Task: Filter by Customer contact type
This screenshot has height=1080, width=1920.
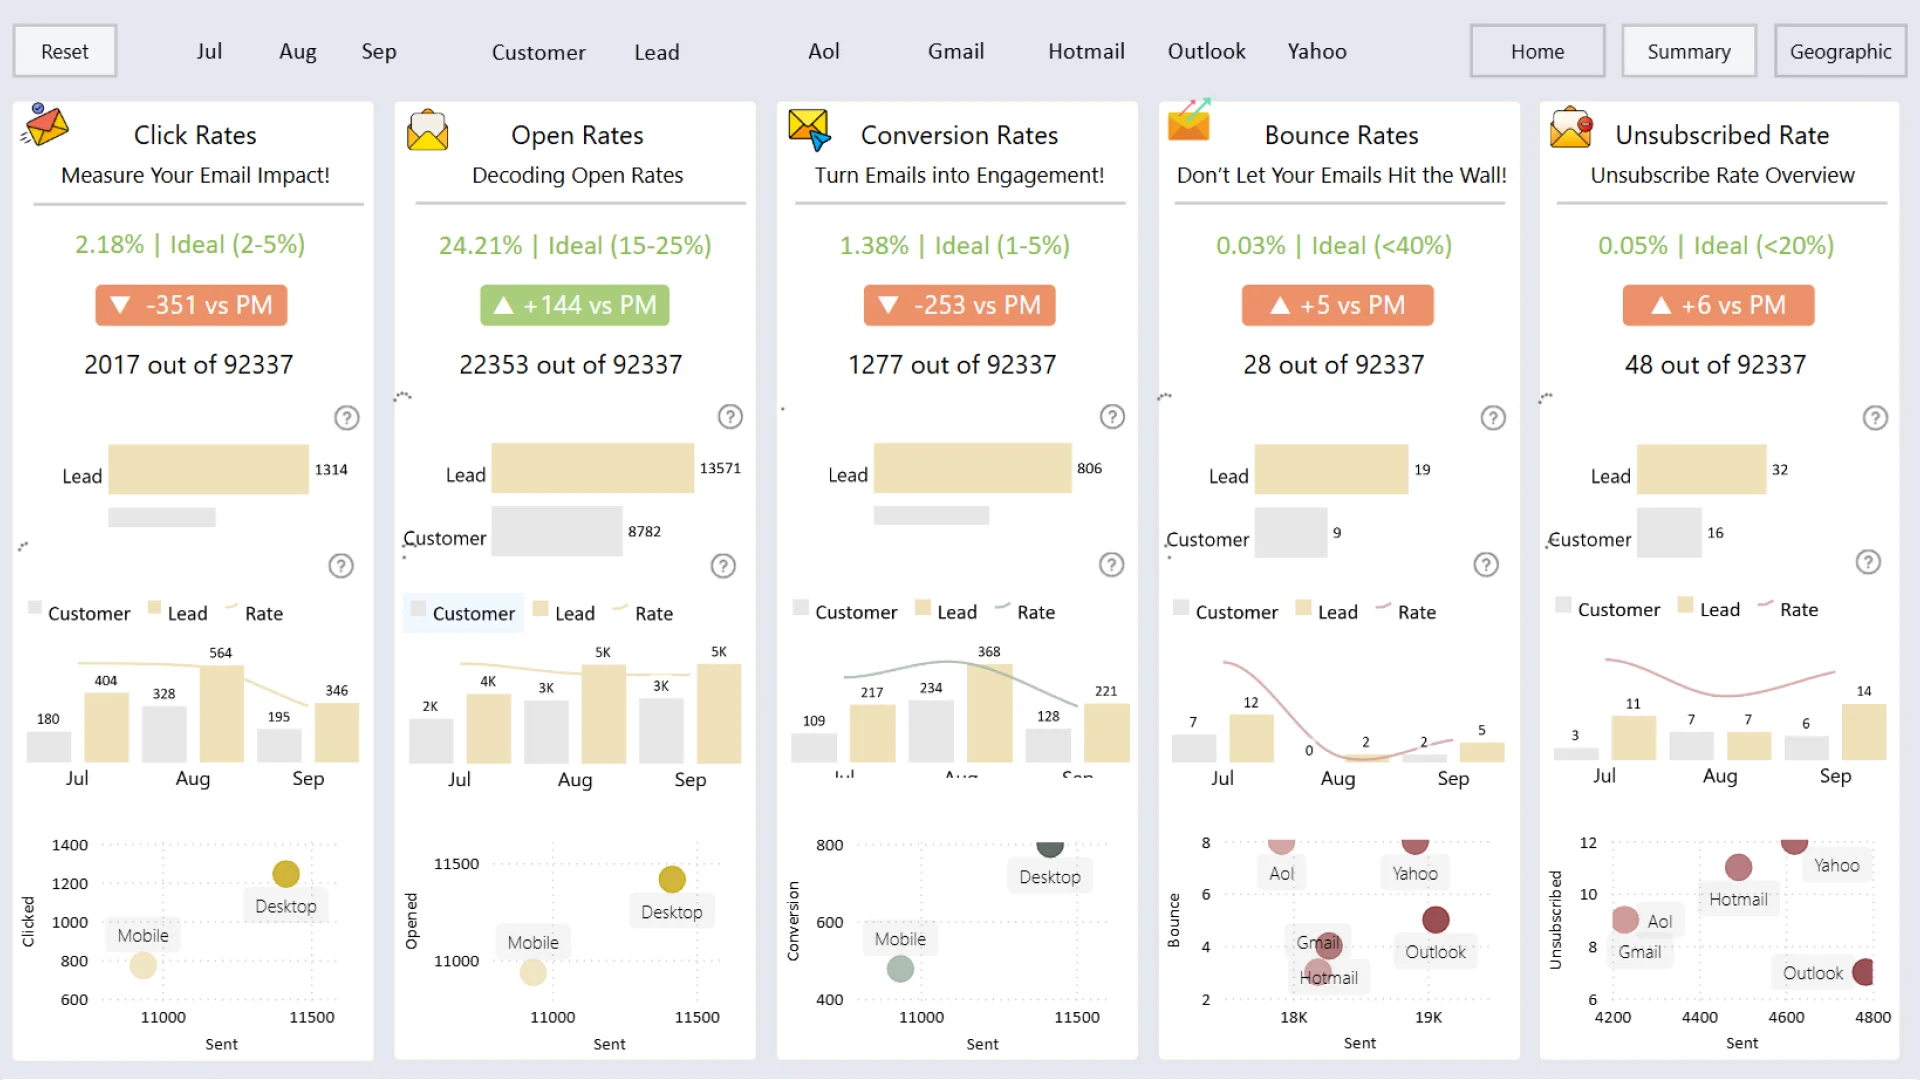Action: pos(538,52)
